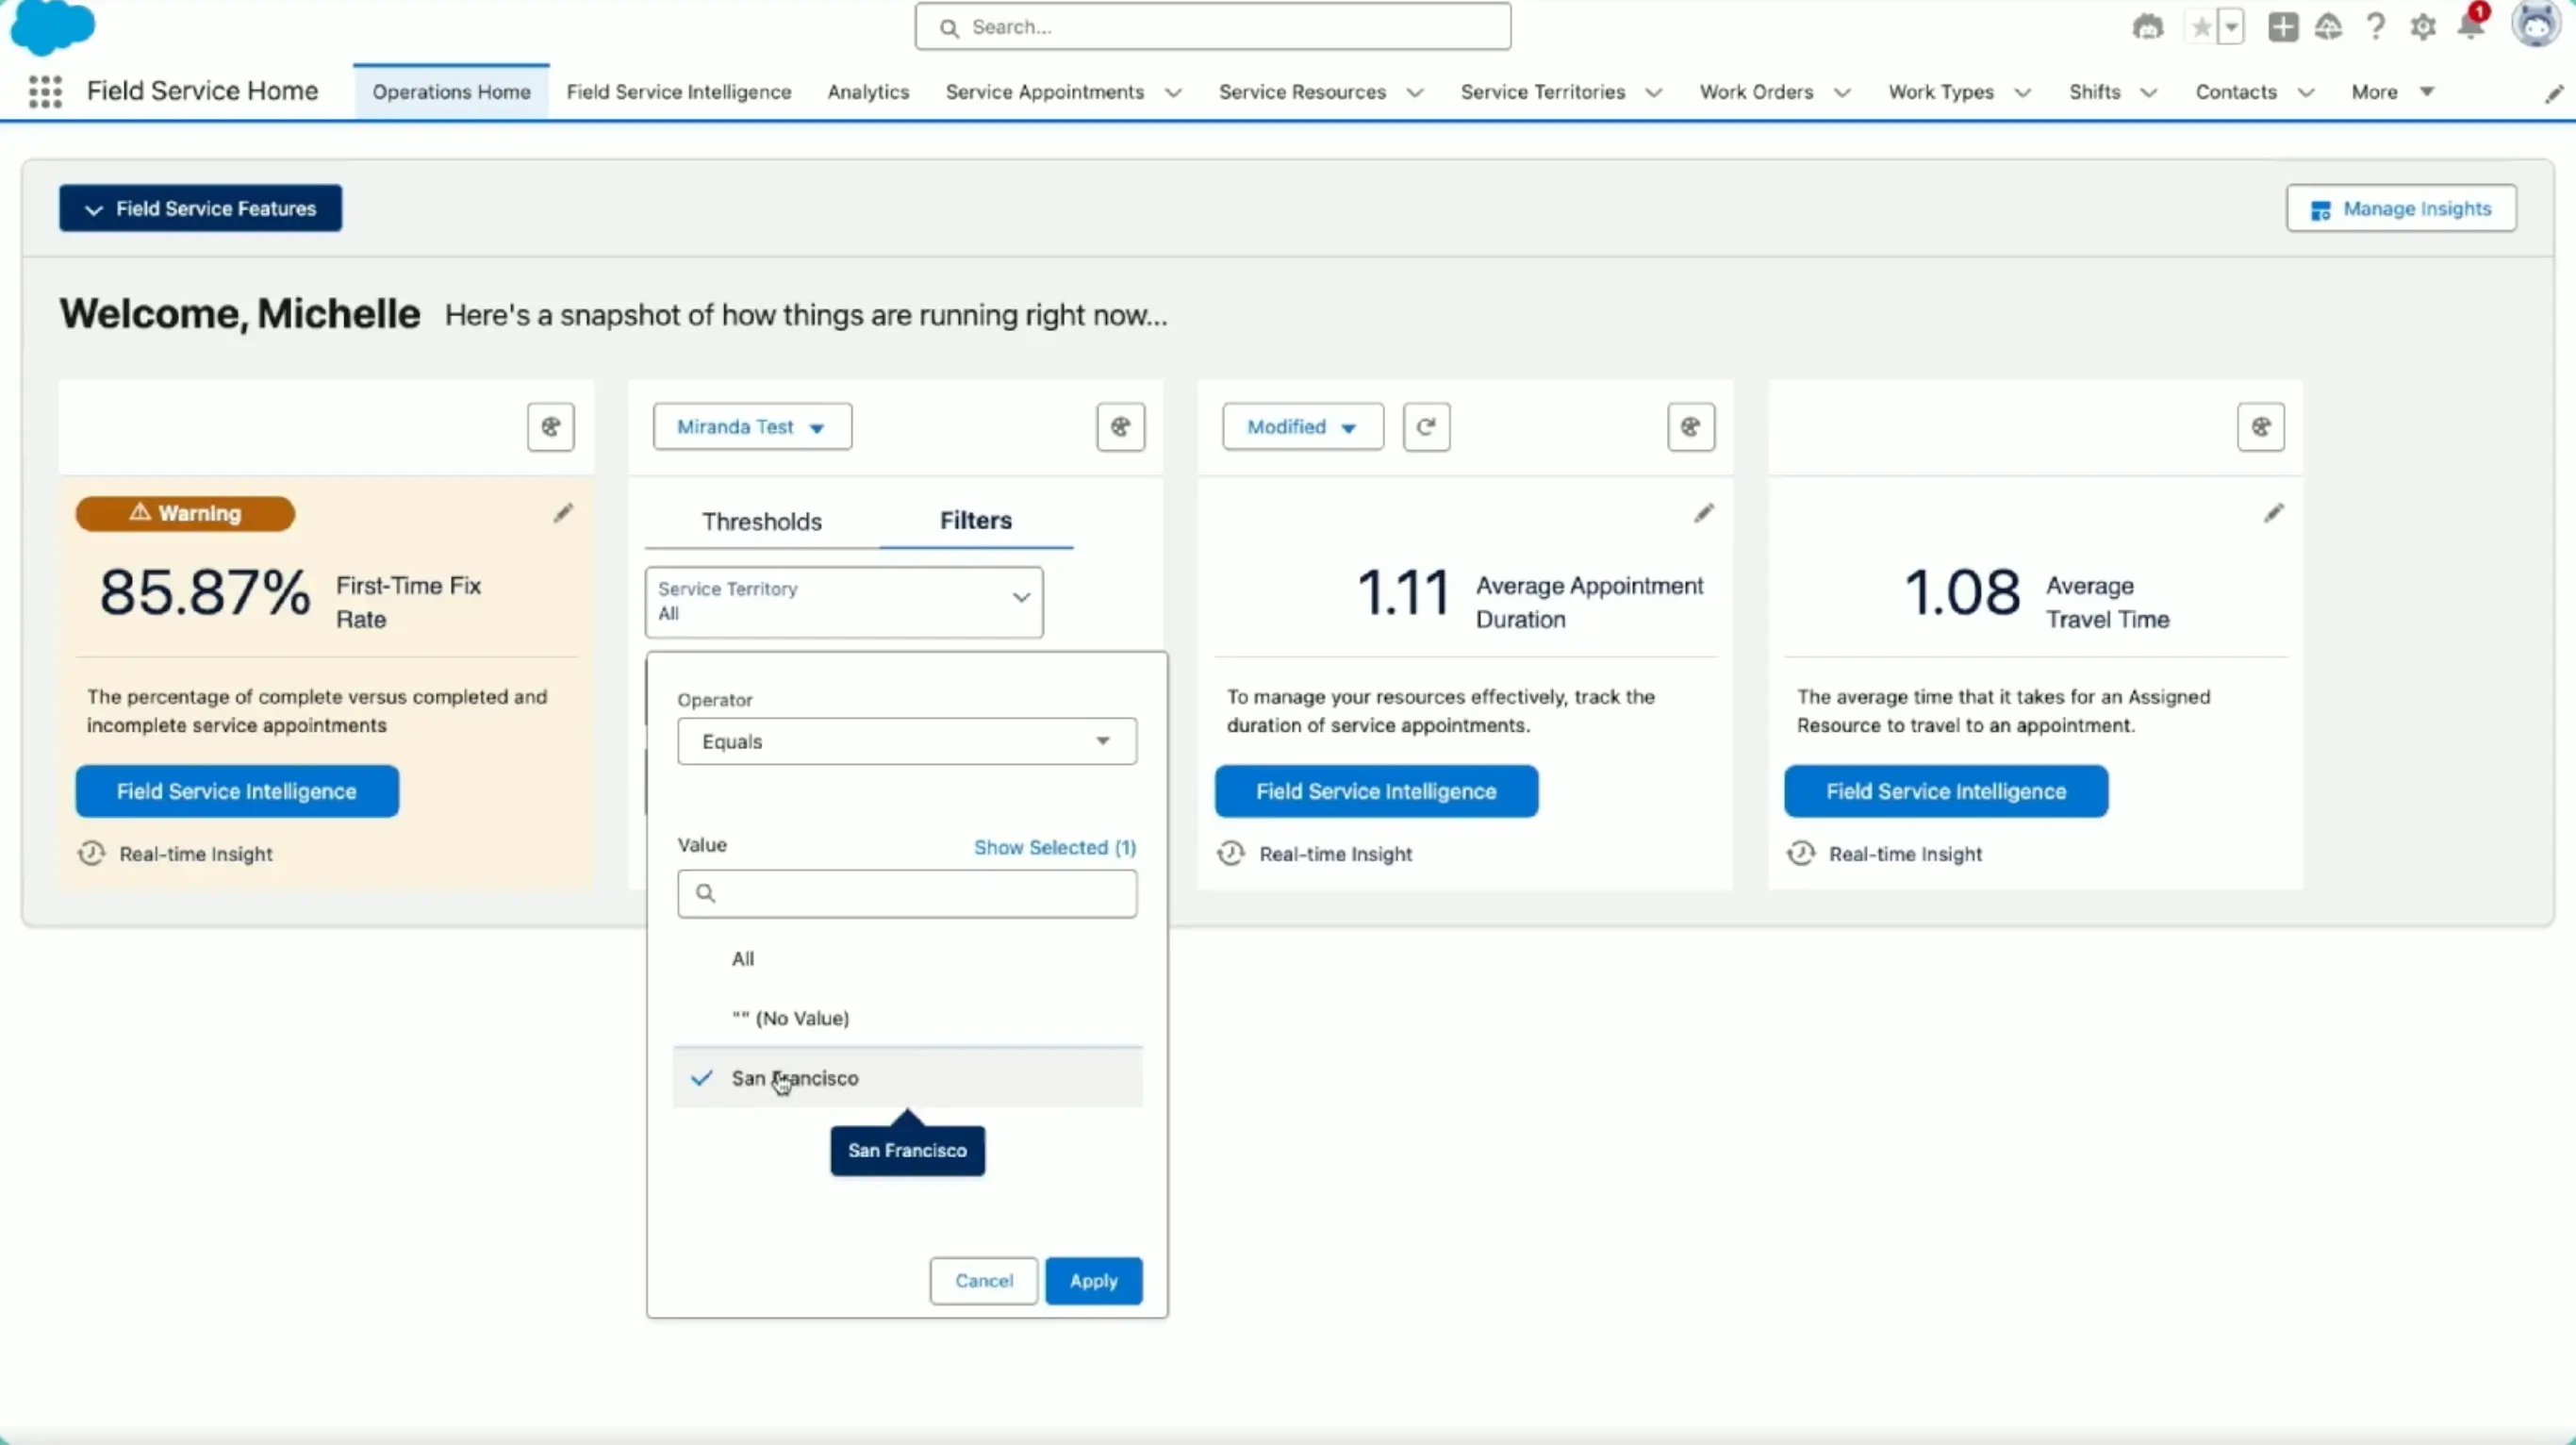Open the Salesforce Help question mark icon
The image size is (2576, 1445).
pyautogui.click(x=2376, y=27)
